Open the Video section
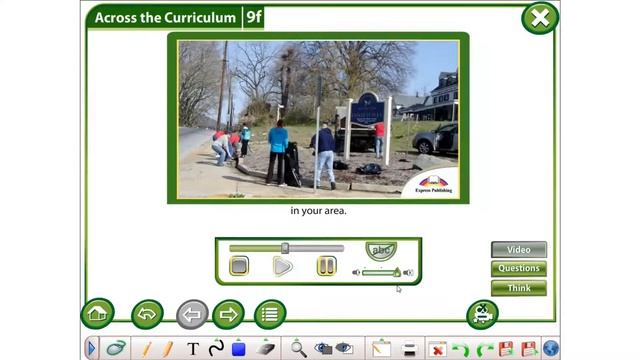 [x=519, y=249]
